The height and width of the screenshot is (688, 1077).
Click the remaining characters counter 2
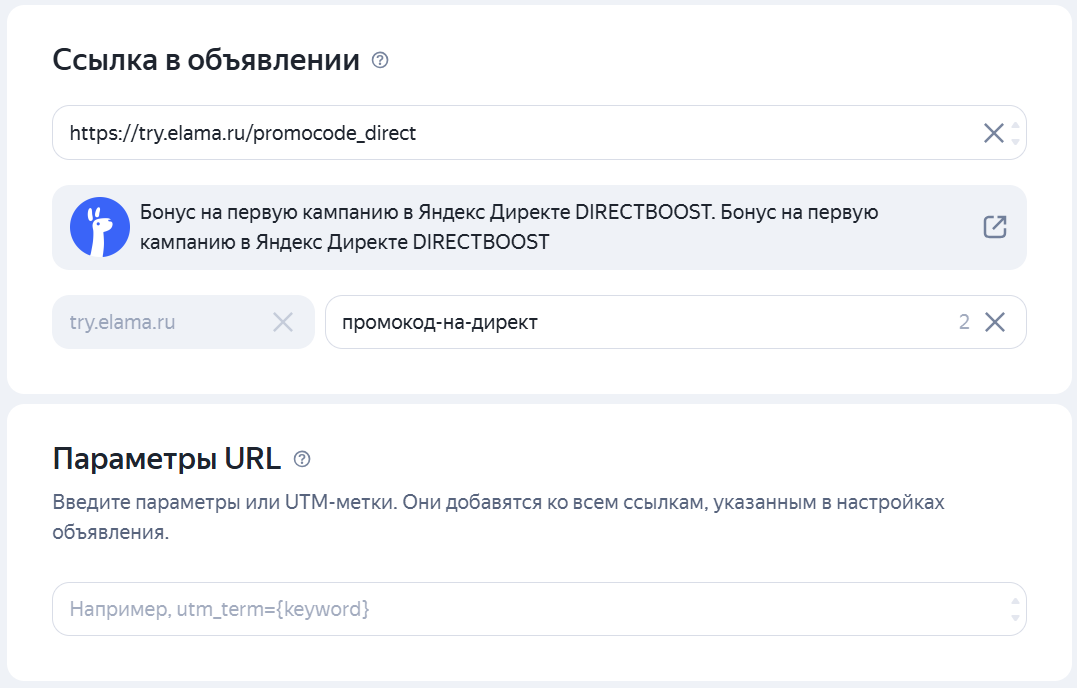pos(964,322)
